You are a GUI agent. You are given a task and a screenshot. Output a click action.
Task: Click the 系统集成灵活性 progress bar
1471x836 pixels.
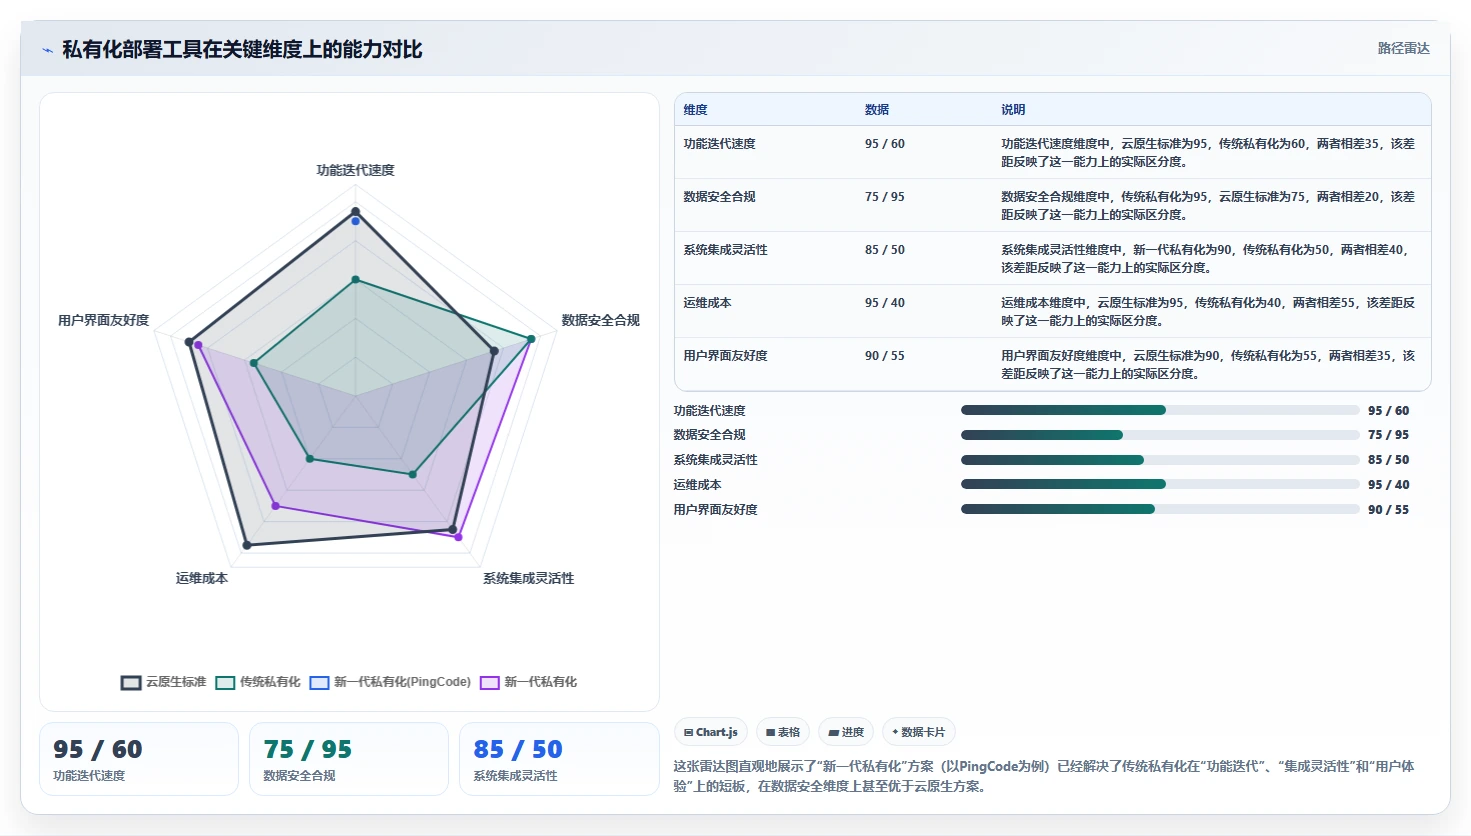pyautogui.click(x=1160, y=460)
